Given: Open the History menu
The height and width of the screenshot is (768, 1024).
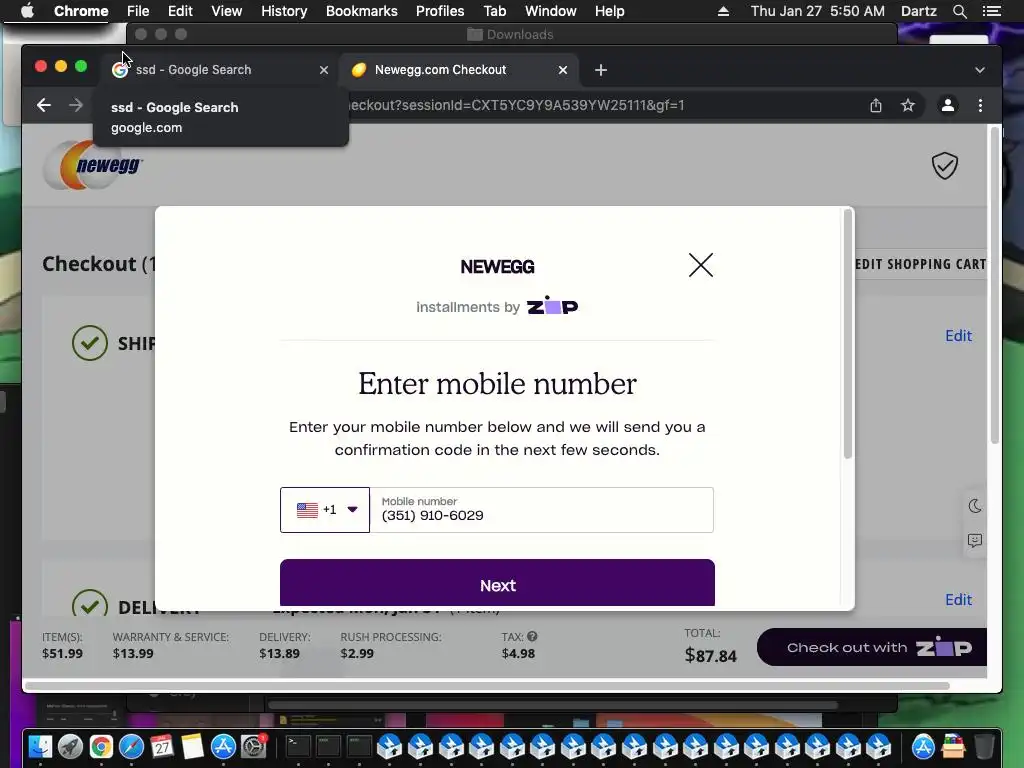Looking at the screenshot, I should coord(284,11).
